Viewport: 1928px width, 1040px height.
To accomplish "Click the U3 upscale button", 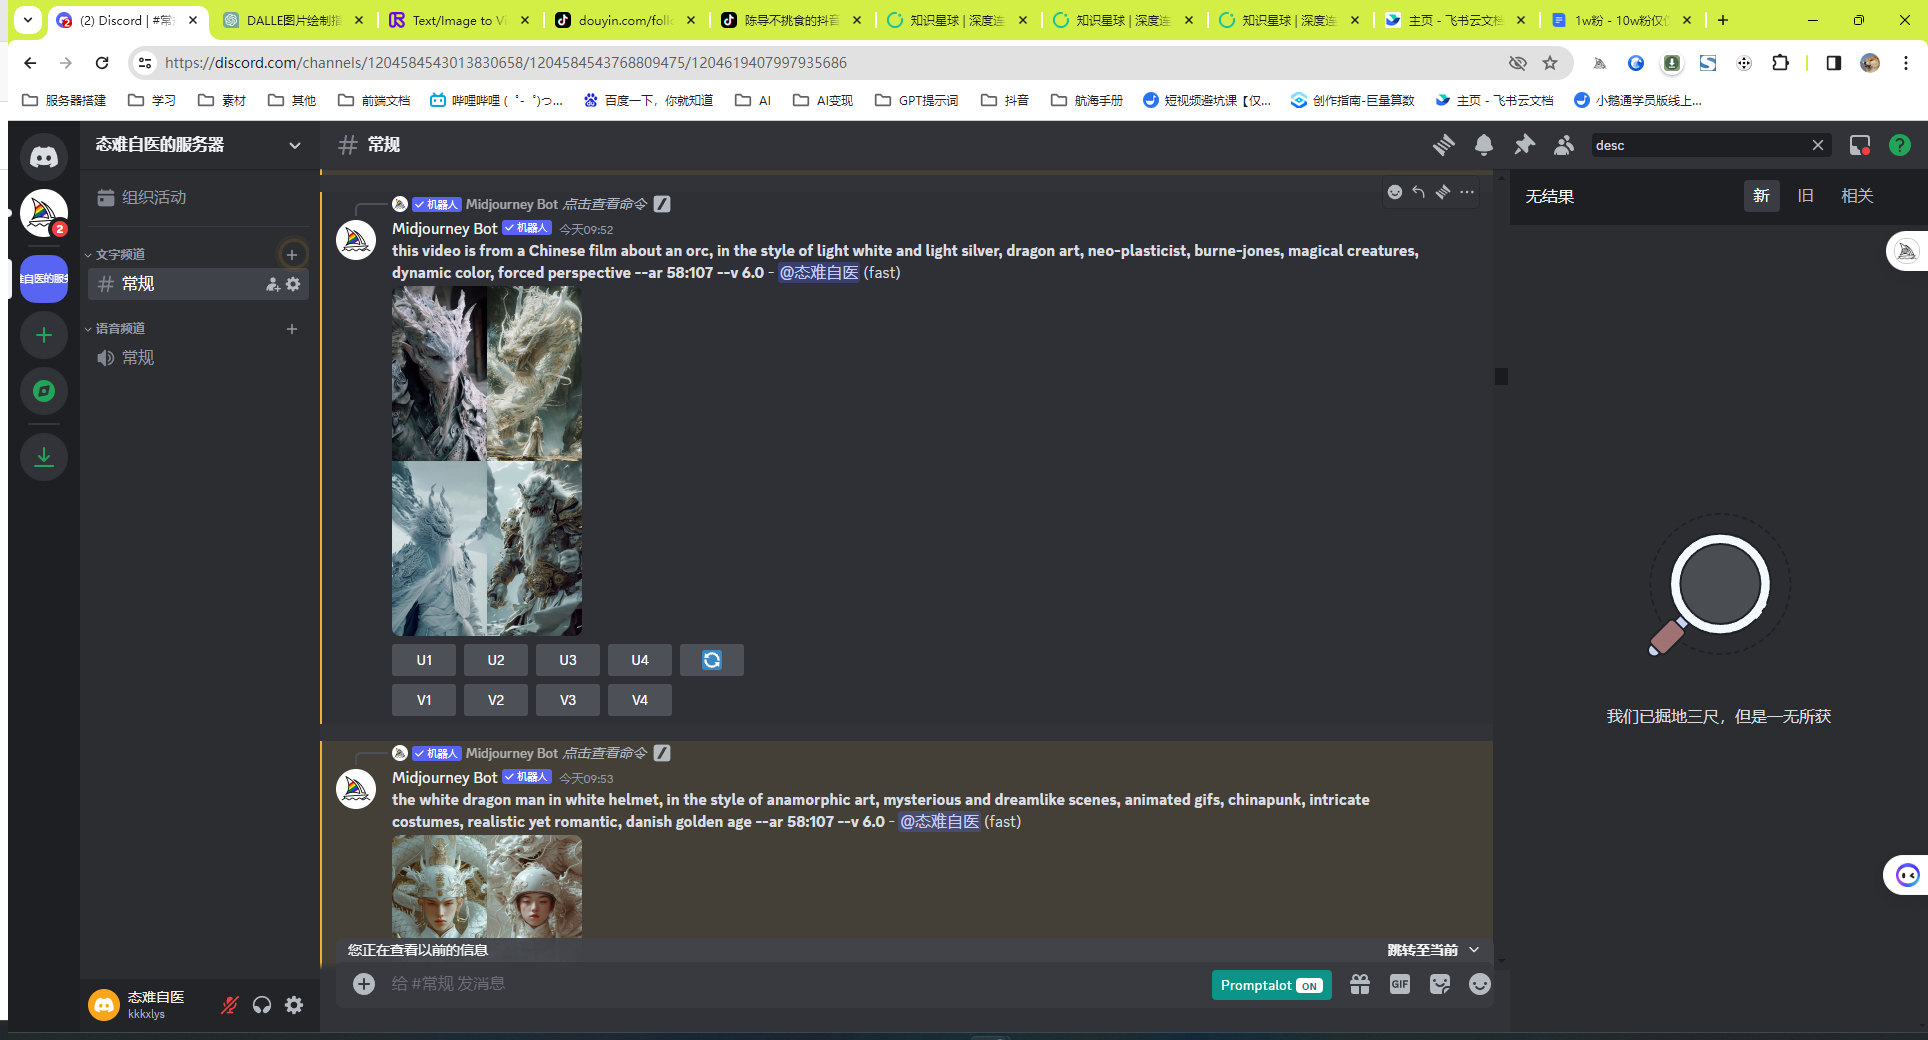I will (x=568, y=660).
